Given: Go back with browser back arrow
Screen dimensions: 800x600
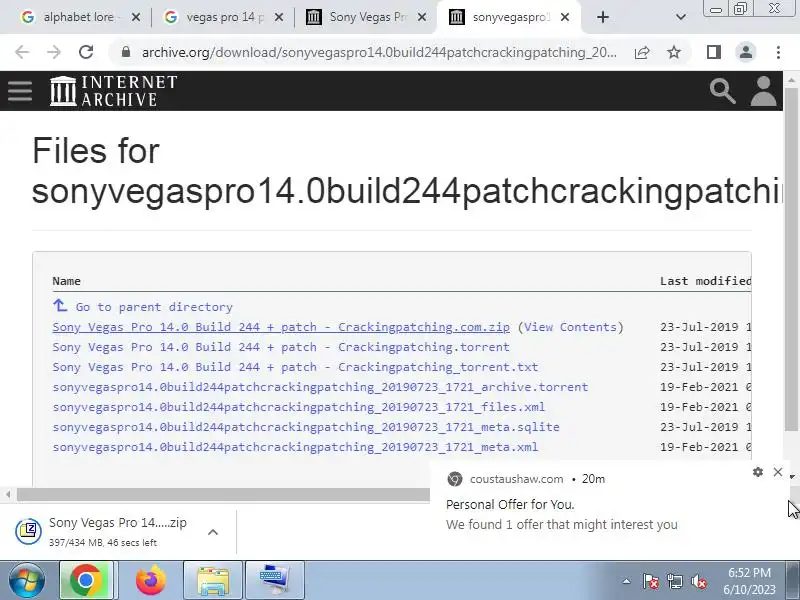Looking at the screenshot, I should pos(22,52).
